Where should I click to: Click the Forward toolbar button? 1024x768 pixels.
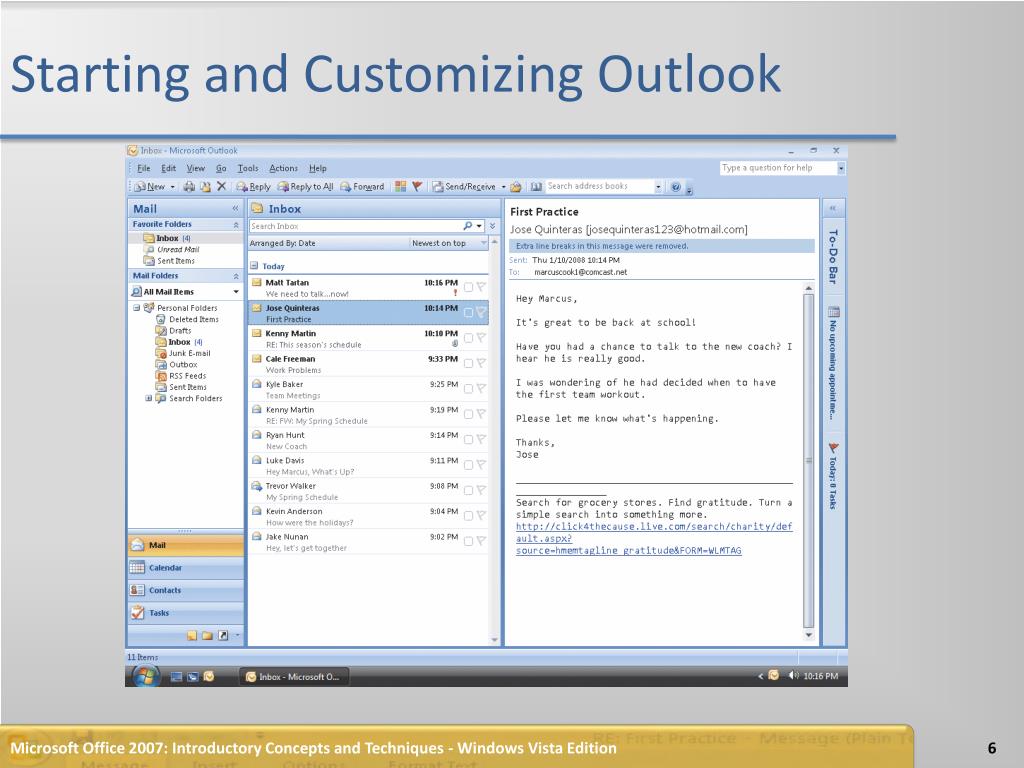click(362, 187)
